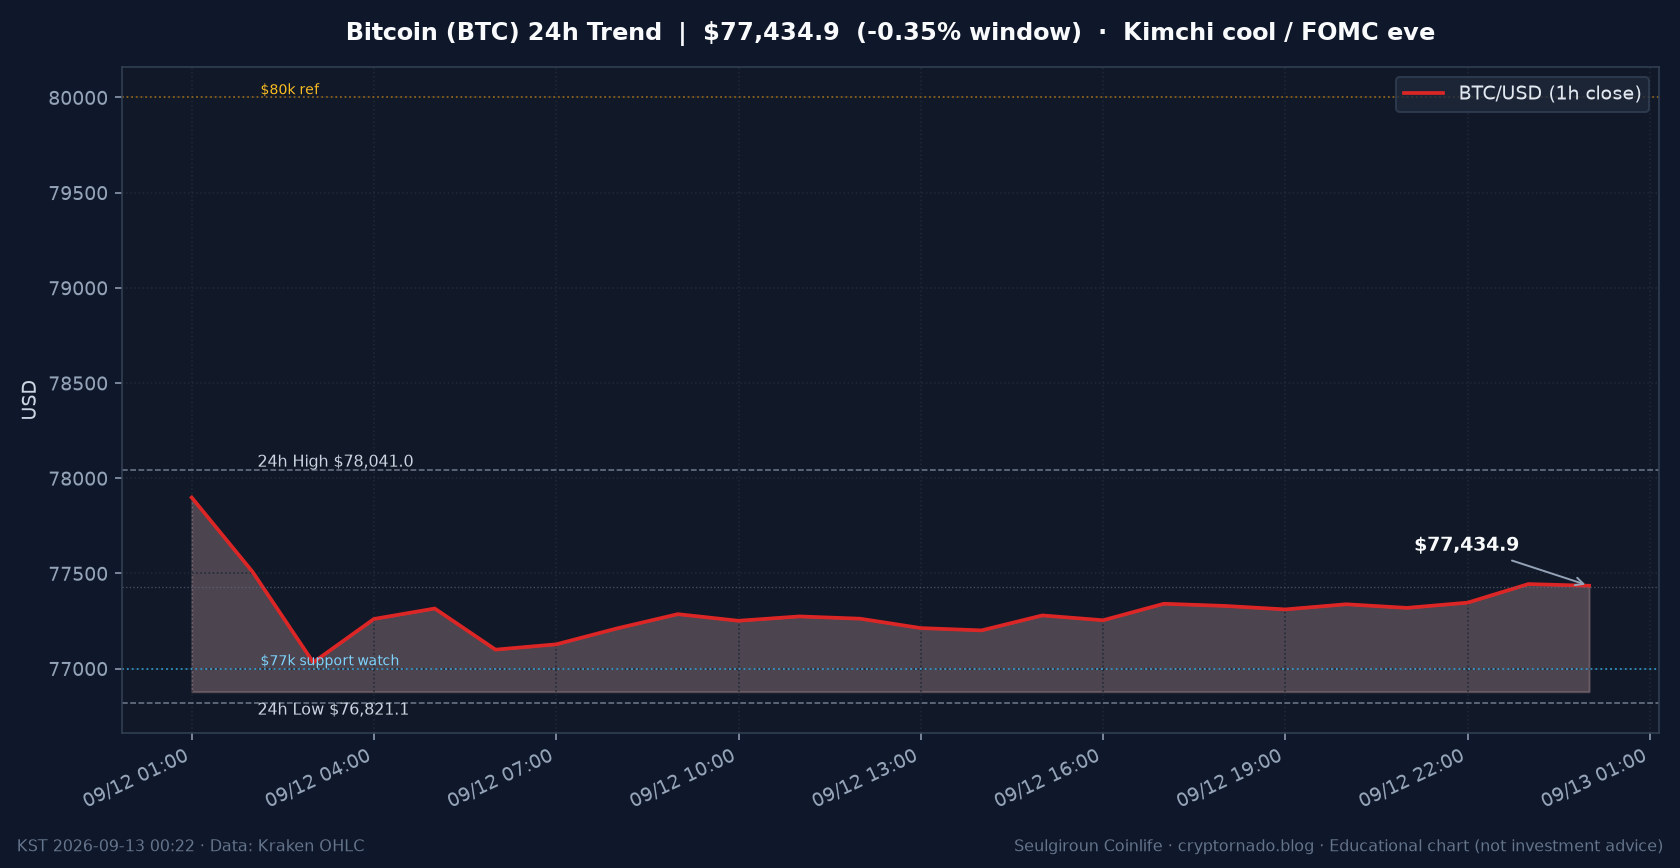Select the "Seulgiroun Coinlife · cryptornado.blog" footer credit
Image resolution: width=1680 pixels, height=868 pixels.
coord(1164,846)
